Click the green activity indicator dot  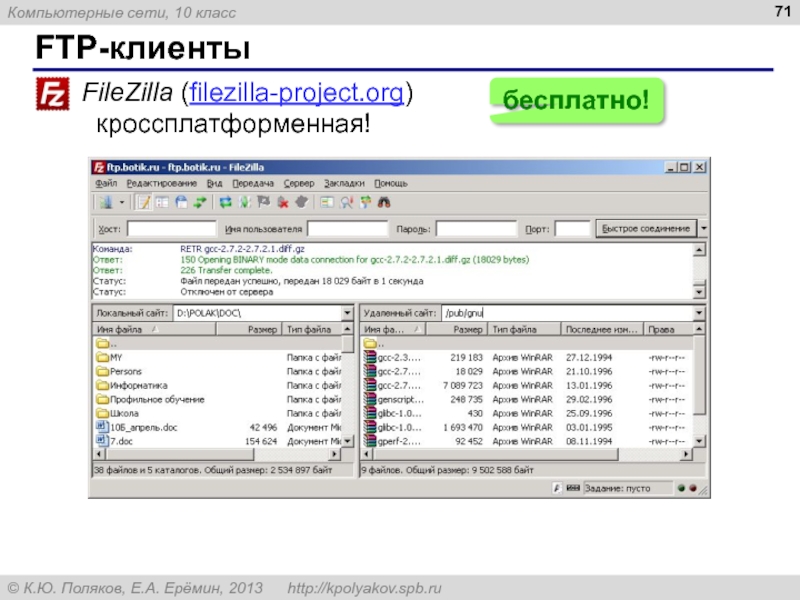[x=681, y=488]
